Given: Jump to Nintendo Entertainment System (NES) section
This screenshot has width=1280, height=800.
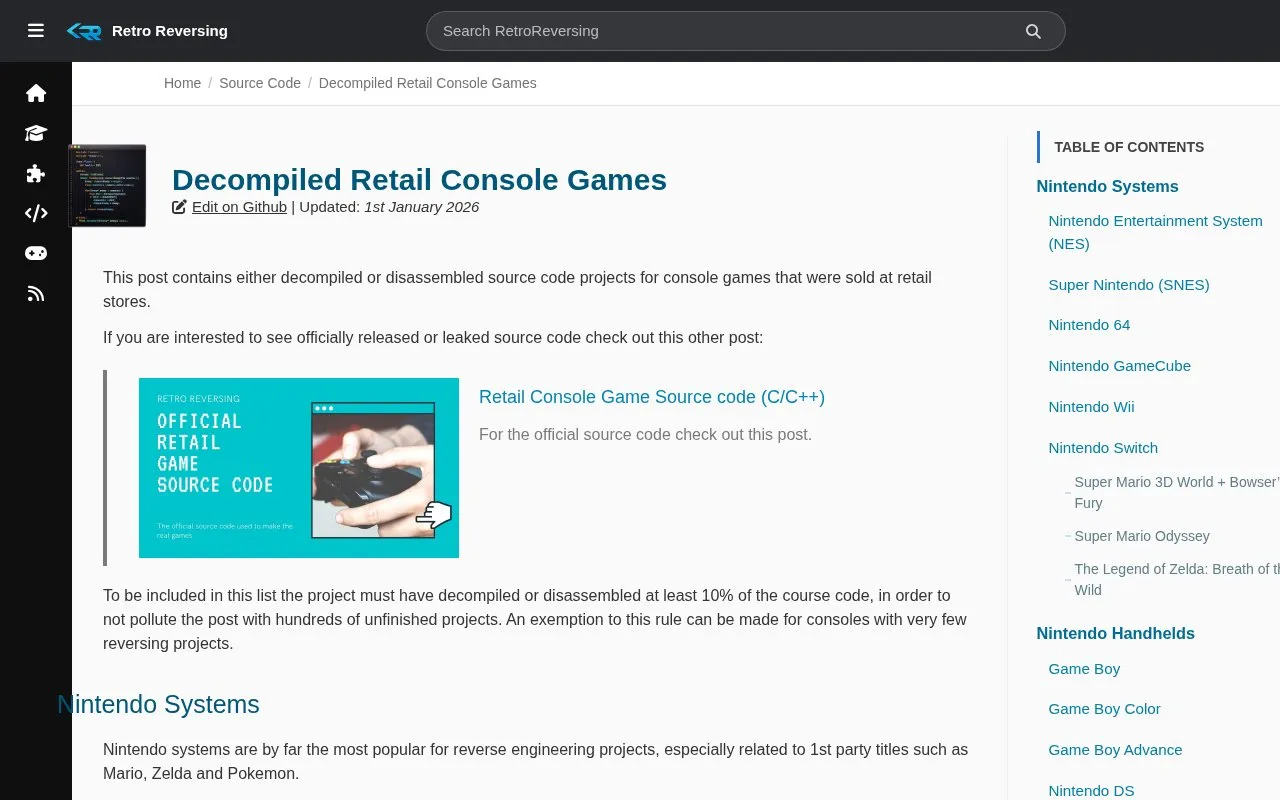Looking at the screenshot, I should [1155, 232].
